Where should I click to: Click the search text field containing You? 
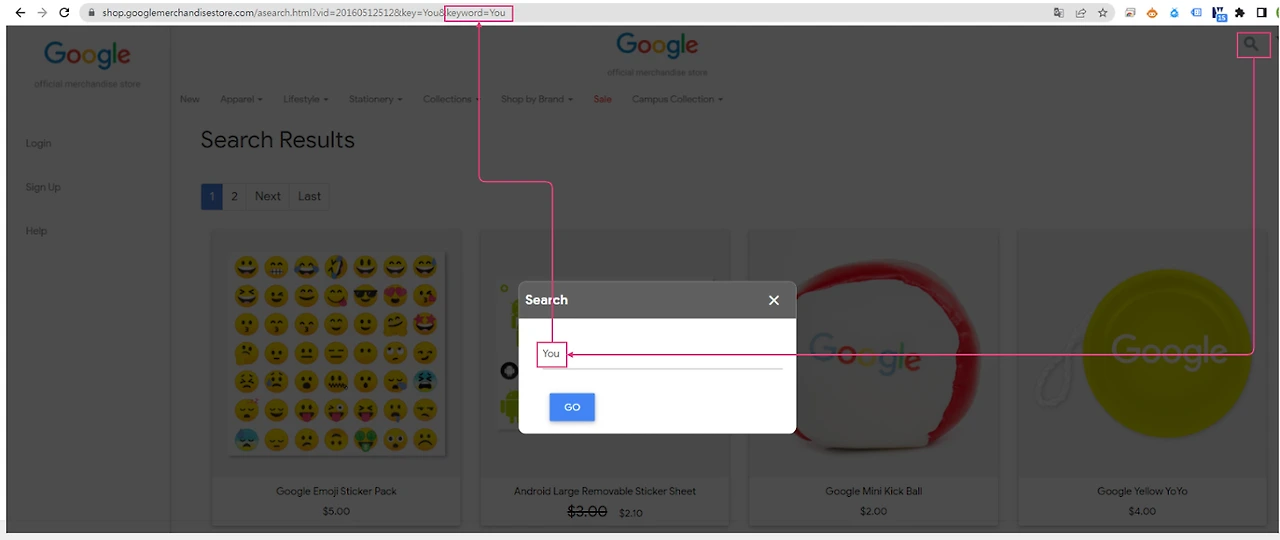pyautogui.click(x=660, y=354)
